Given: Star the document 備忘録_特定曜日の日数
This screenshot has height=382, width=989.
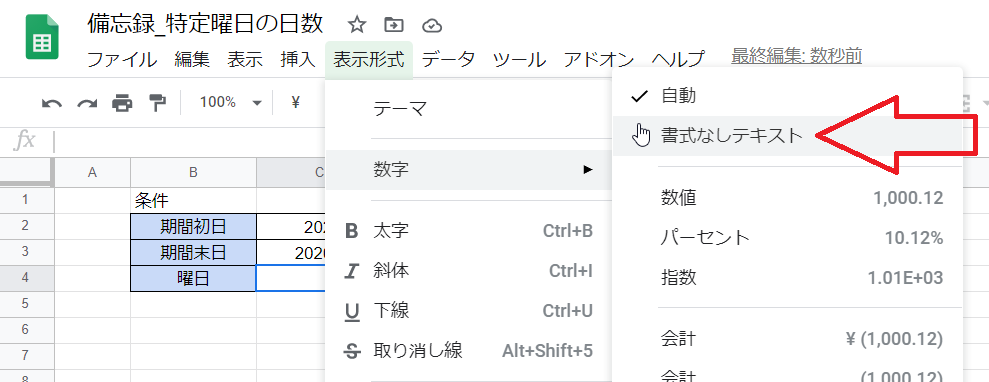Looking at the screenshot, I should 357,25.
